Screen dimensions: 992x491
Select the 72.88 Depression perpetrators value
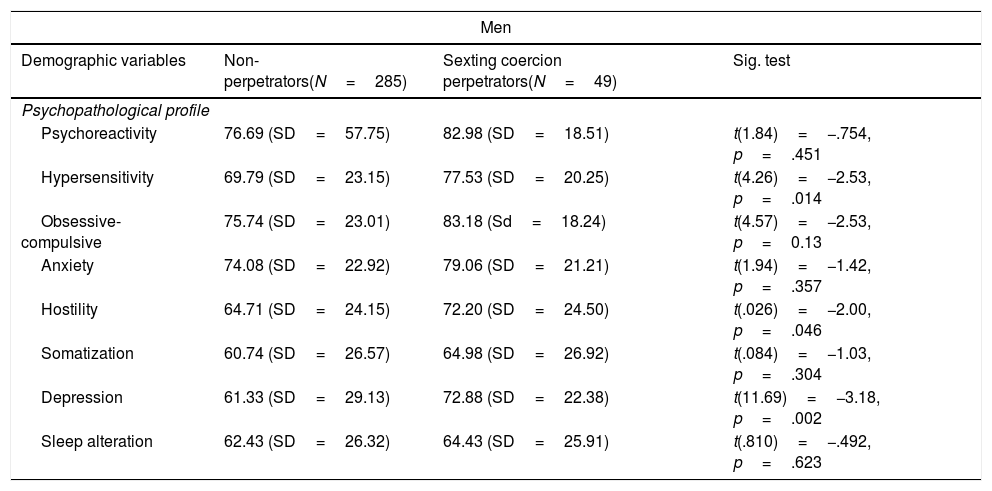tap(526, 398)
